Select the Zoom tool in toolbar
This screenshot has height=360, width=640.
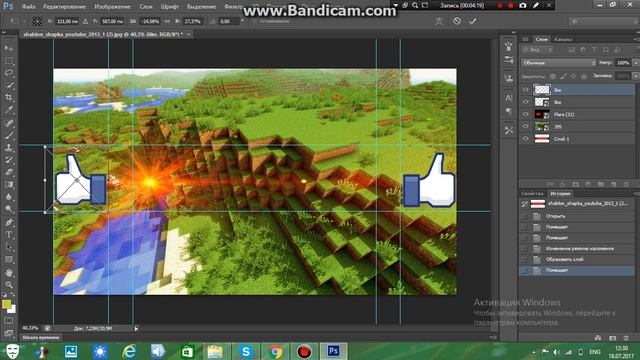point(9,284)
